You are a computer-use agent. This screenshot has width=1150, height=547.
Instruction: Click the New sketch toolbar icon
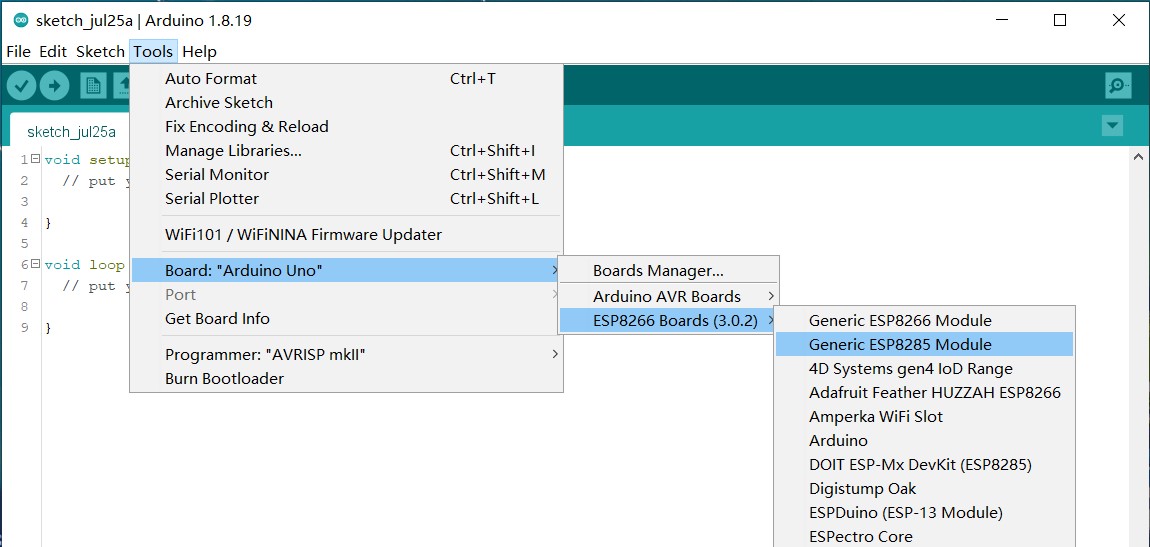pyautogui.click(x=93, y=86)
